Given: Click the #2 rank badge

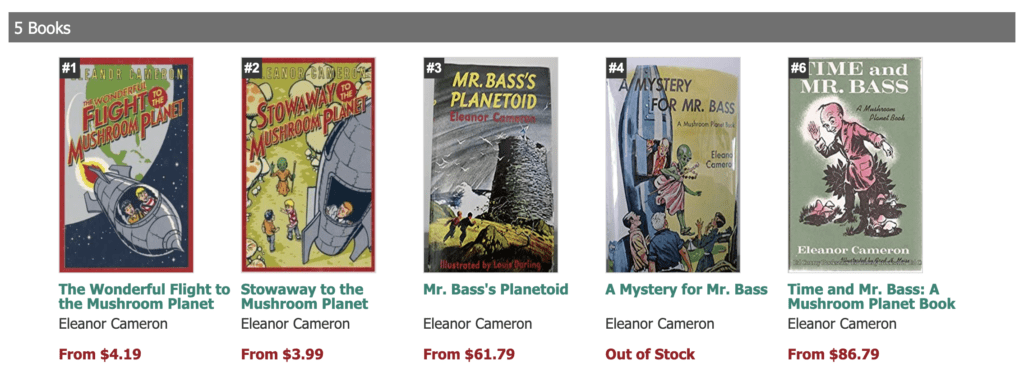Looking at the screenshot, I should (x=251, y=67).
